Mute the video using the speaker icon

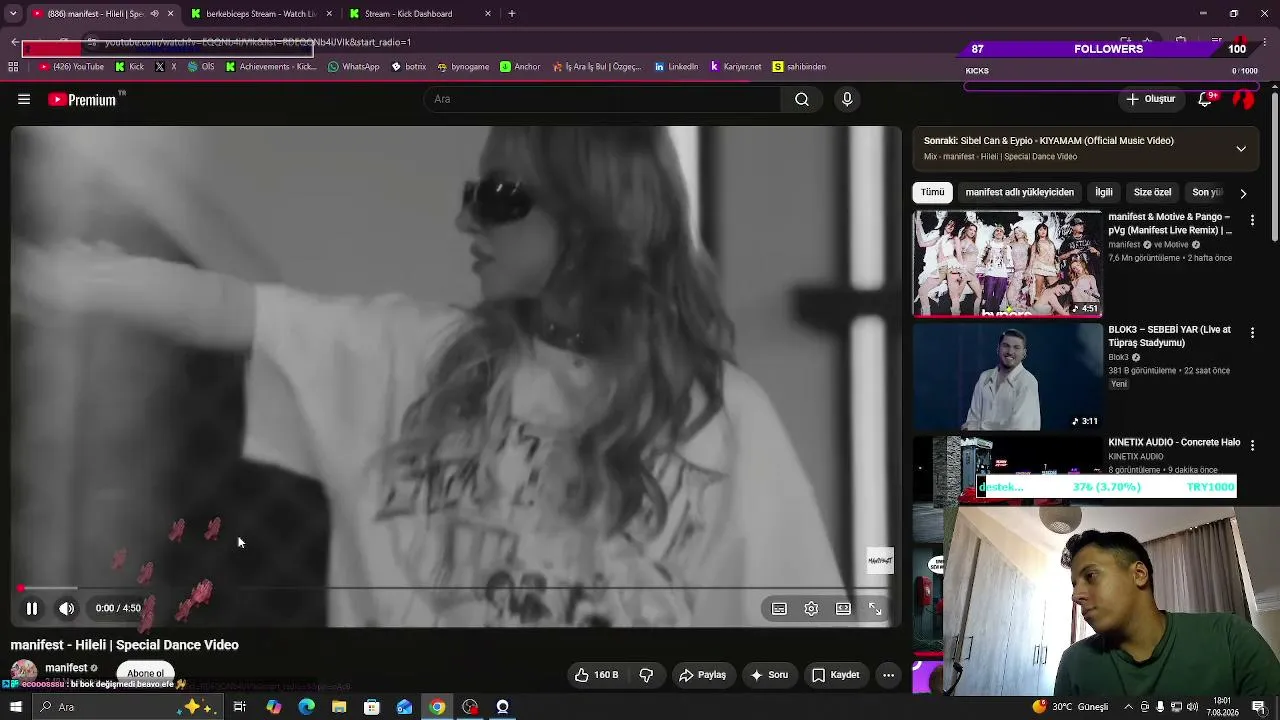coord(66,608)
